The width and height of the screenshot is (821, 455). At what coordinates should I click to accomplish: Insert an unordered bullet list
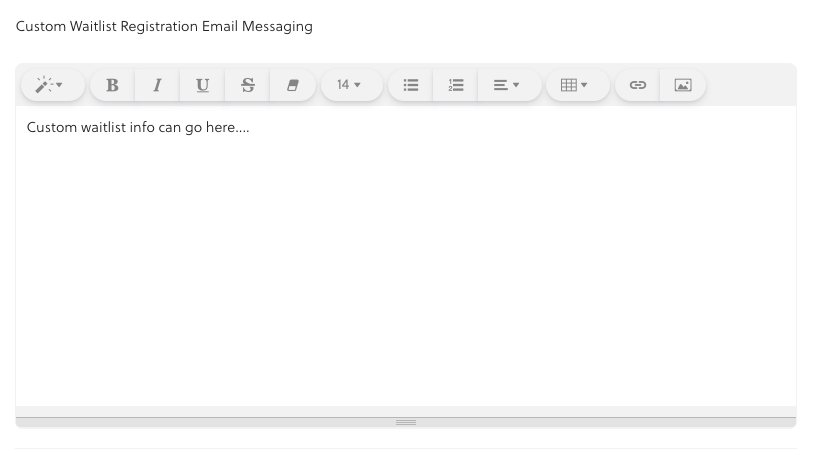click(410, 85)
